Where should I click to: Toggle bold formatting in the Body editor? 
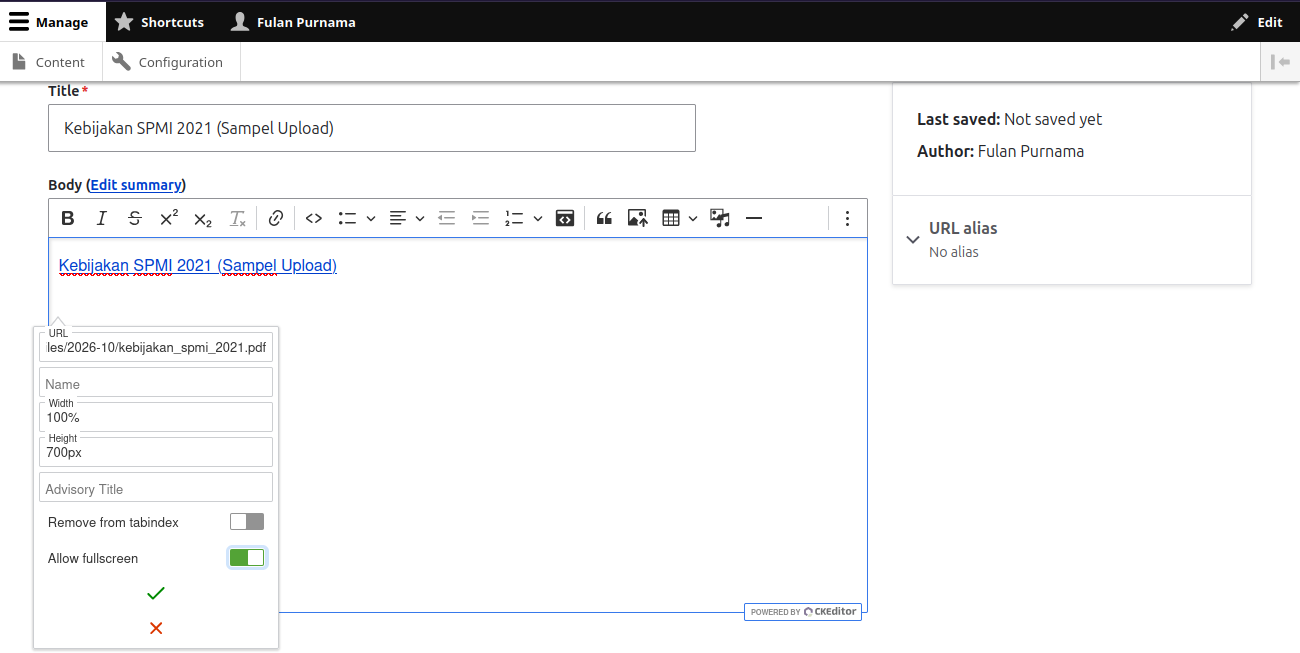tap(68, 218)
